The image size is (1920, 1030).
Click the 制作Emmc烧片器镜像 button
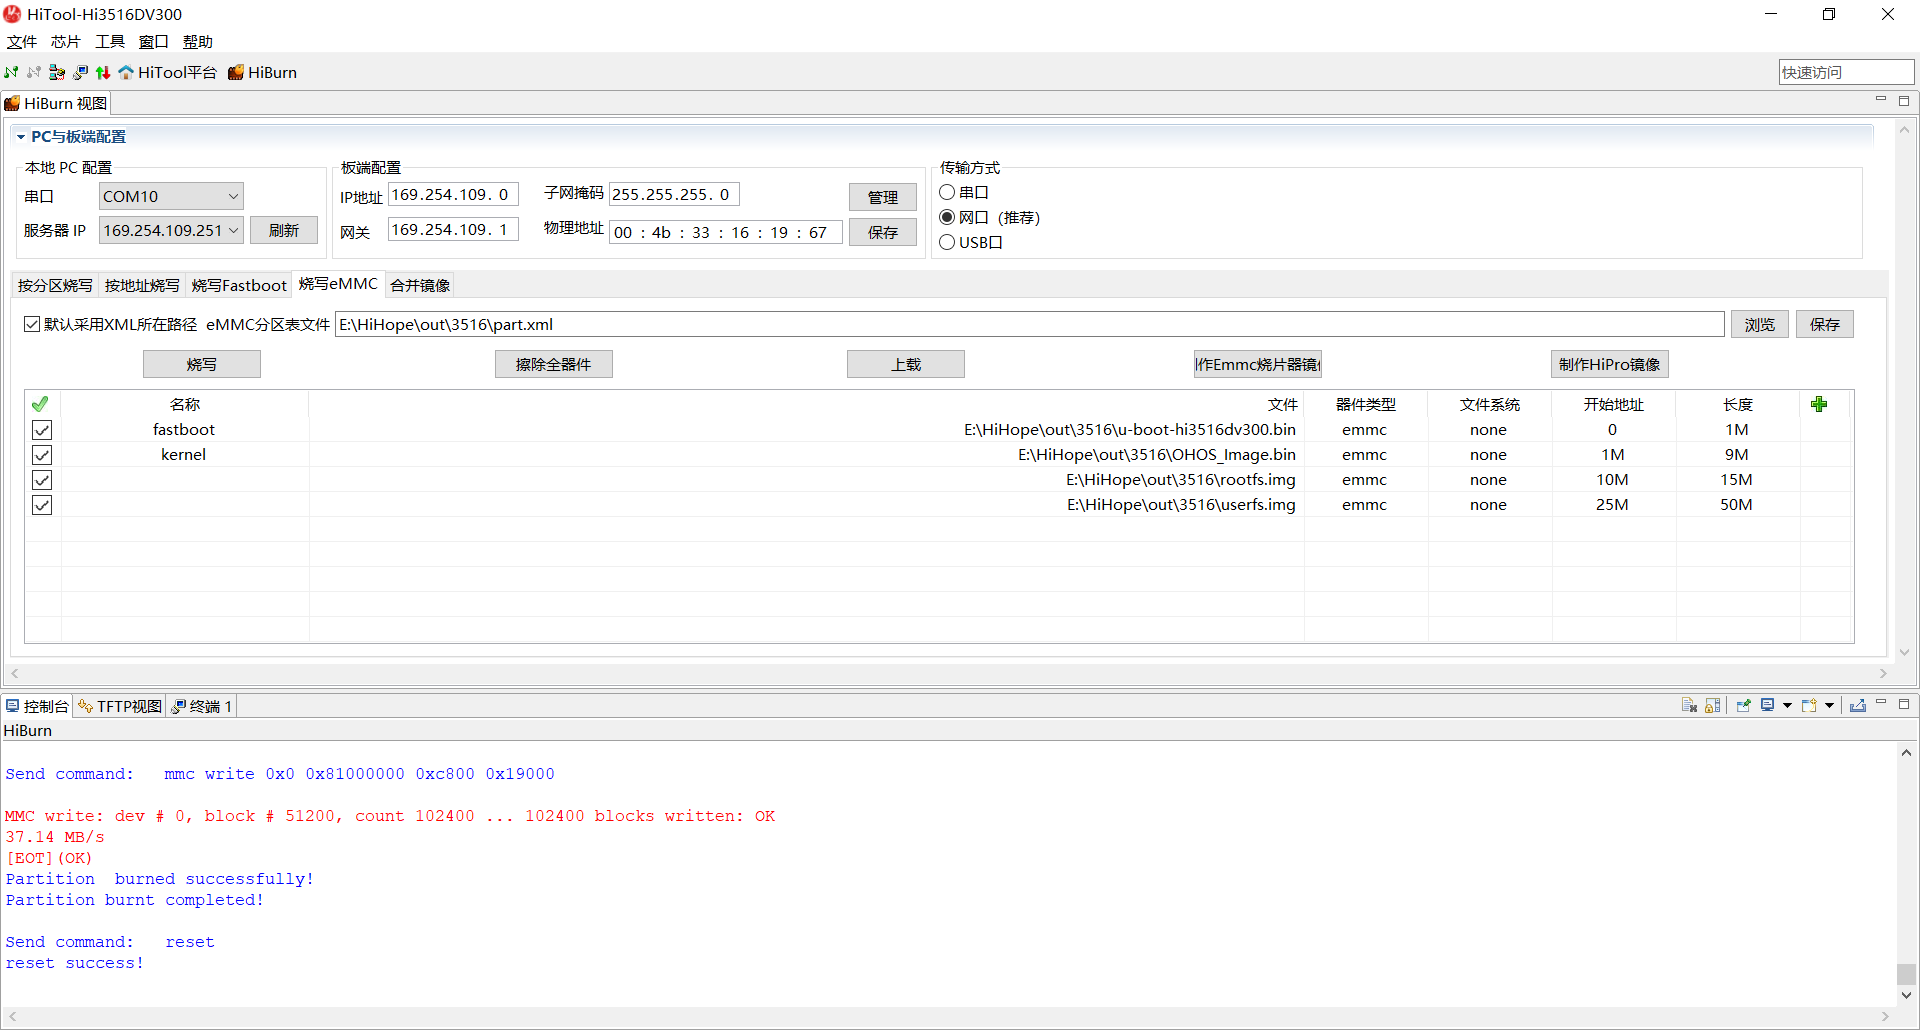(1258, 364)
